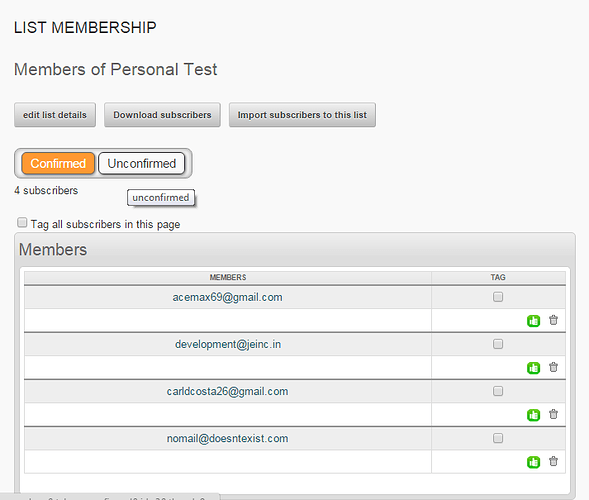Select the Confirmed tab

(x=58, y=163)
